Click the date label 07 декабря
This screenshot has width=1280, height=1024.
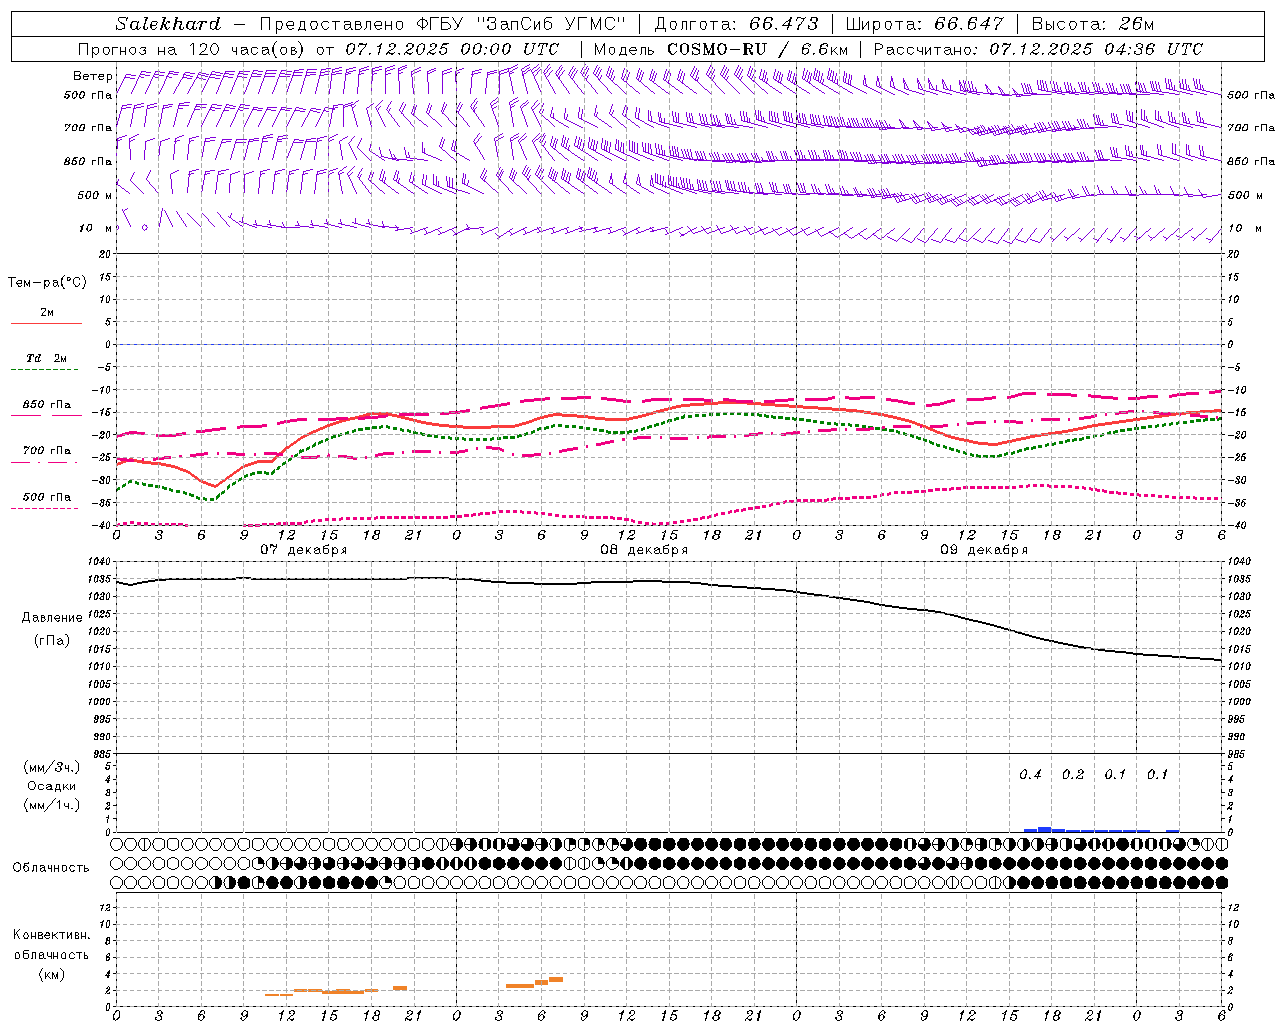[304, 550]
